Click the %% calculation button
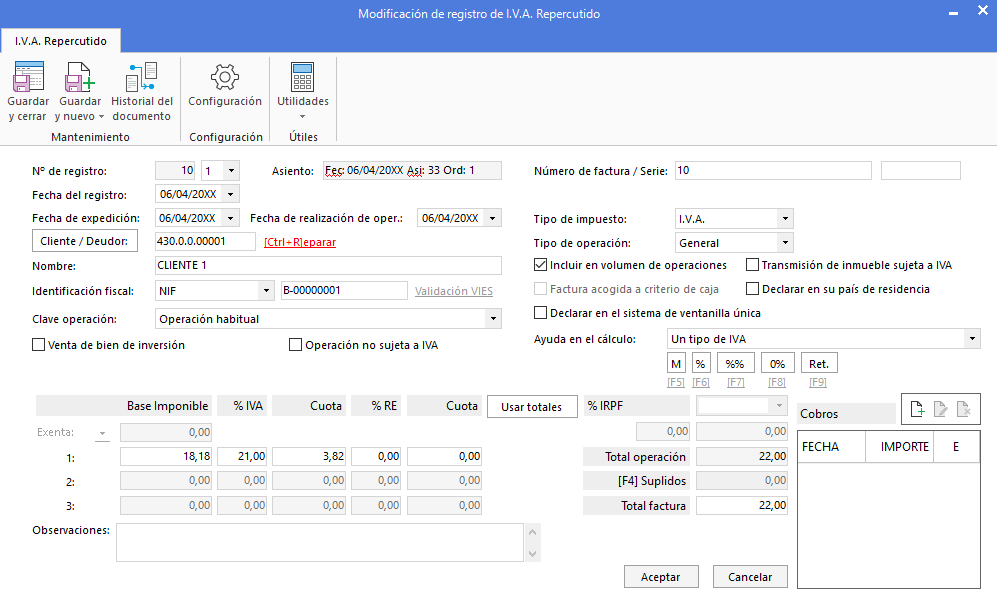The height and width of the screenshot is (603, 997). 735,364
